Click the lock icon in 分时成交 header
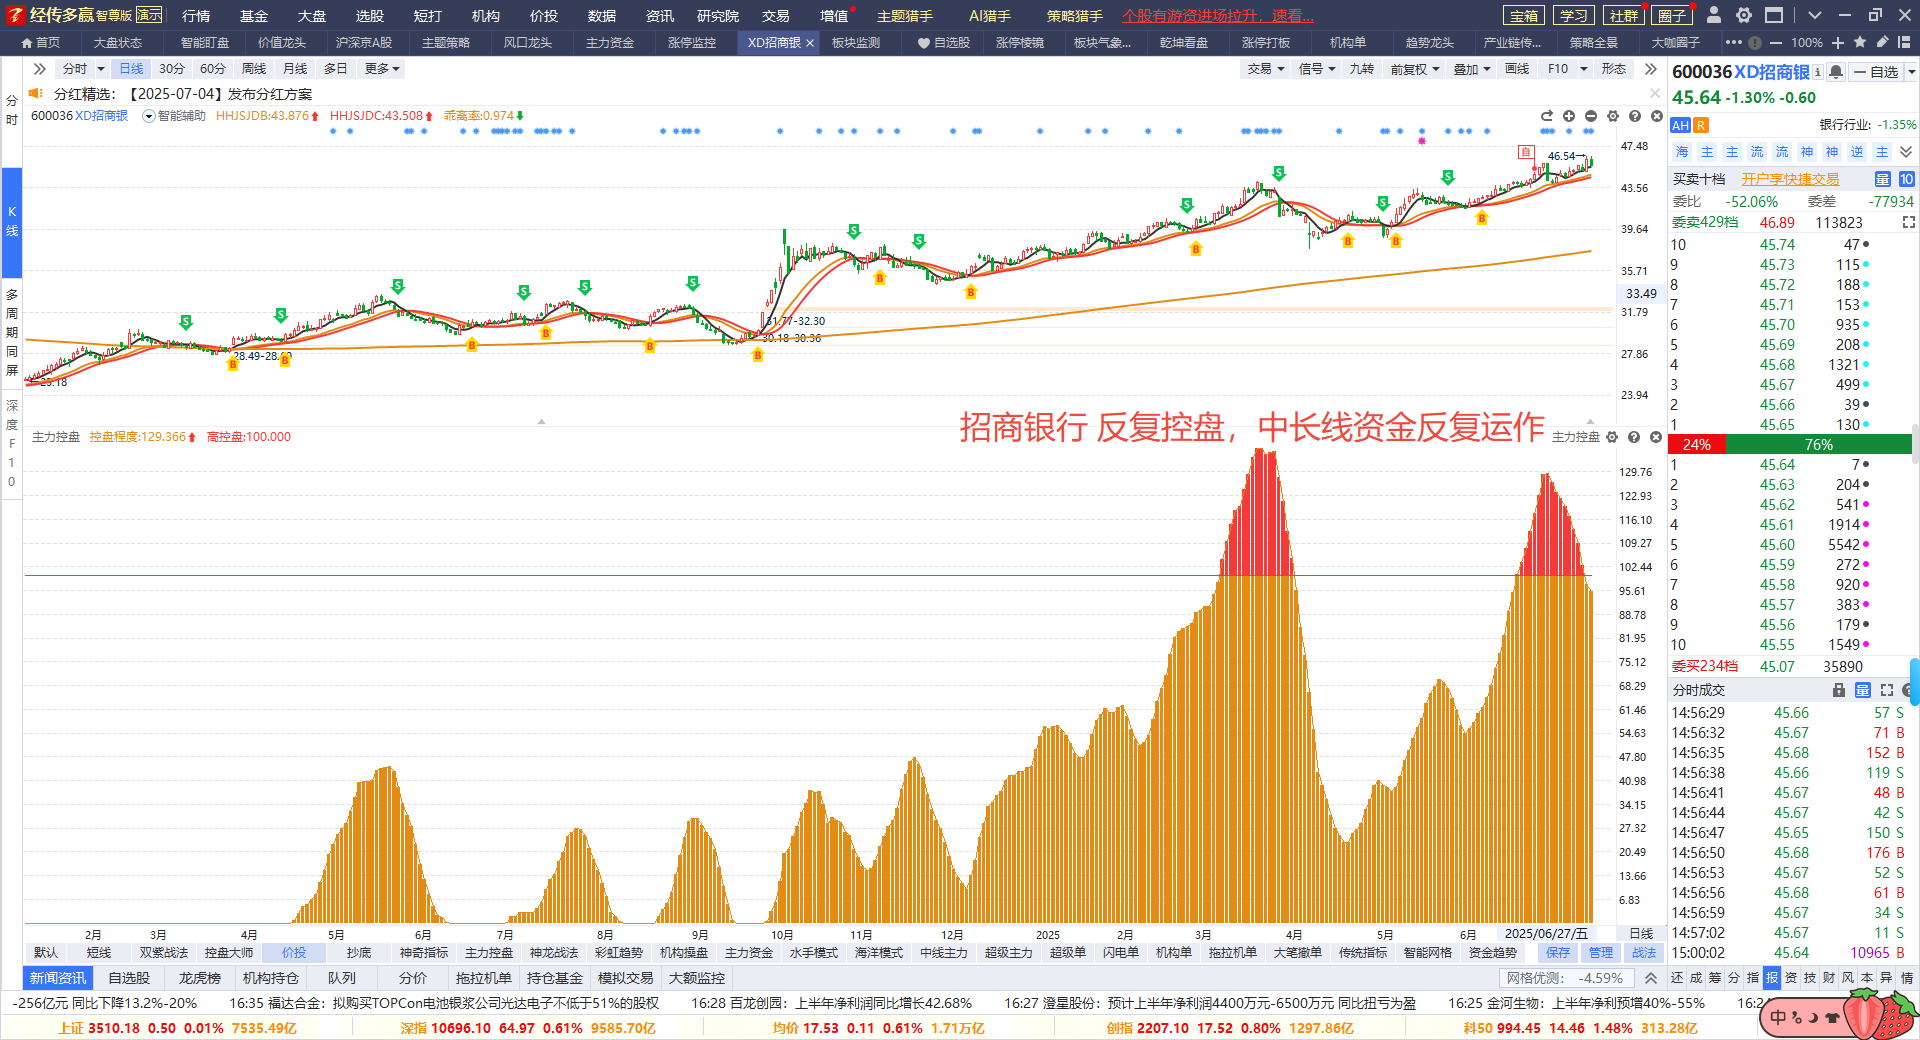Image resolution: width=1920 pixels, height=1040 pixels. click(x=1839, y=690)
